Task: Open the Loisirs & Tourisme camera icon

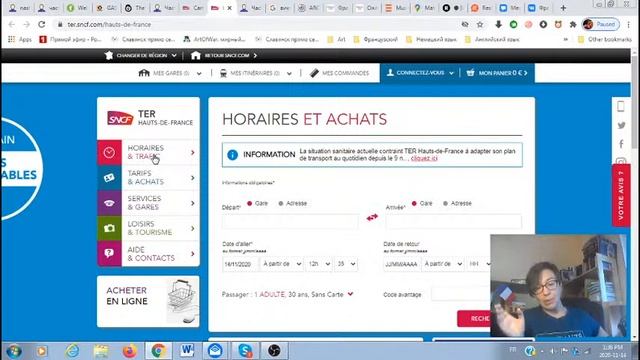Action: tap(109, 228)
